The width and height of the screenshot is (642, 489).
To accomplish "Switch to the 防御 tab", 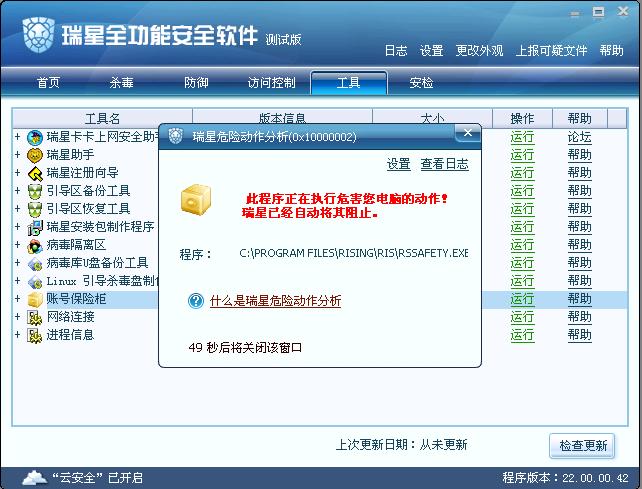I will pyautogui.click(x=196, y=83).
